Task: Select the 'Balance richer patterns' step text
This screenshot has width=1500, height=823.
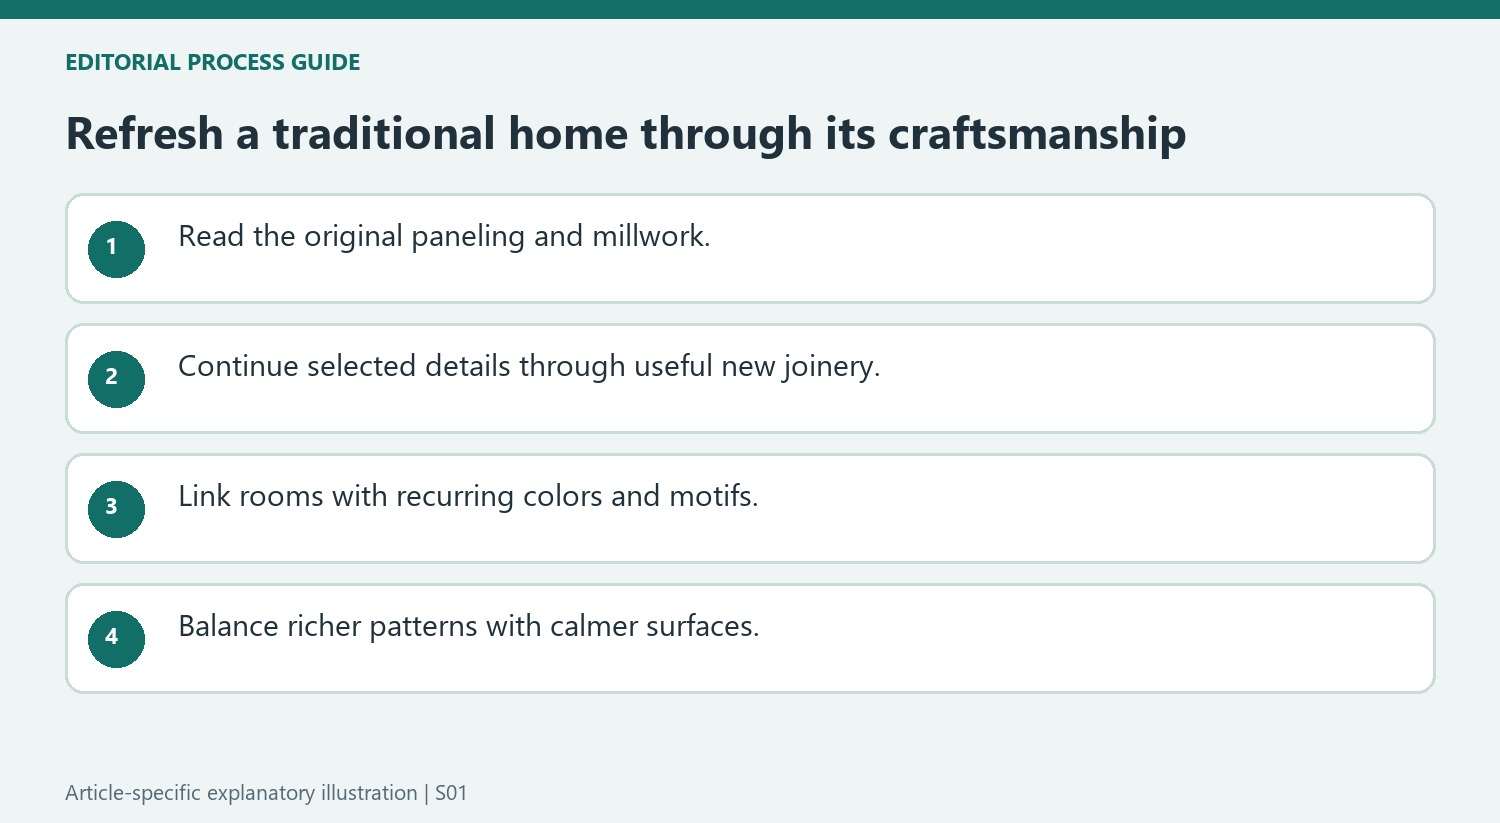Action: [469, 627]
